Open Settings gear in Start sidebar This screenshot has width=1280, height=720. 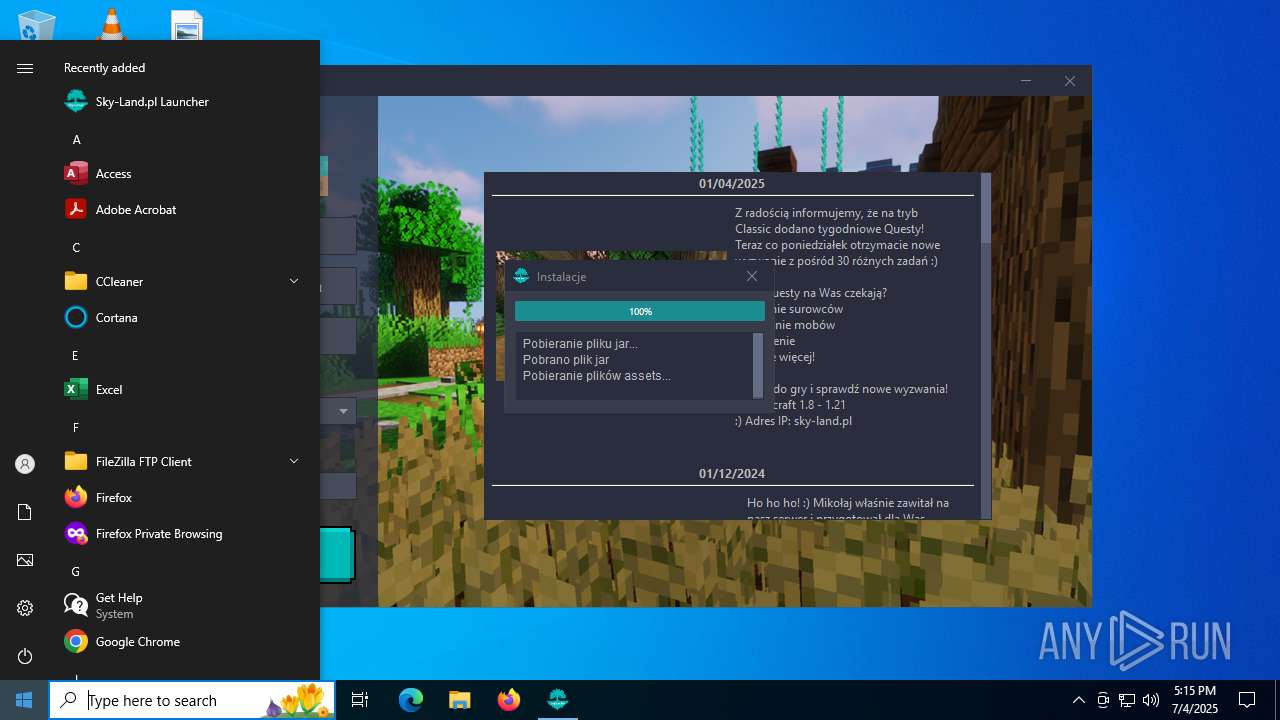point(25,608)
